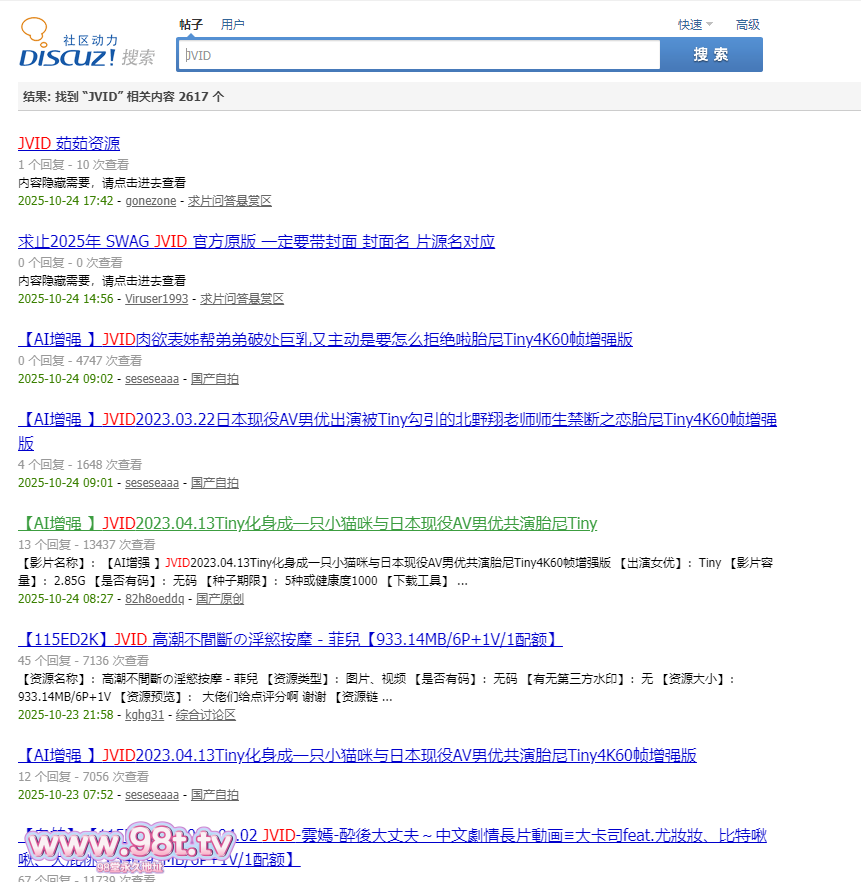Viewport: 861px width, 882px height.
Task: Open 求片问答悬赏区 forum from first result
Action: pos(229,201)
